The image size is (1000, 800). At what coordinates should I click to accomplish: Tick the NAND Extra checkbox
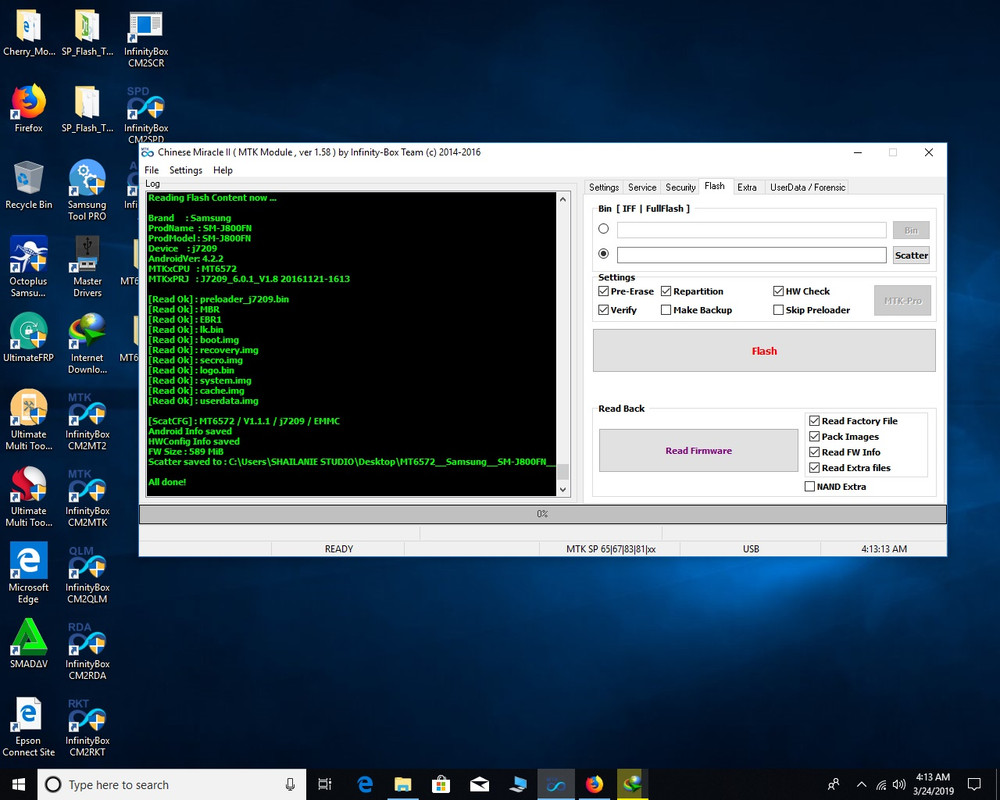(810, 487)
